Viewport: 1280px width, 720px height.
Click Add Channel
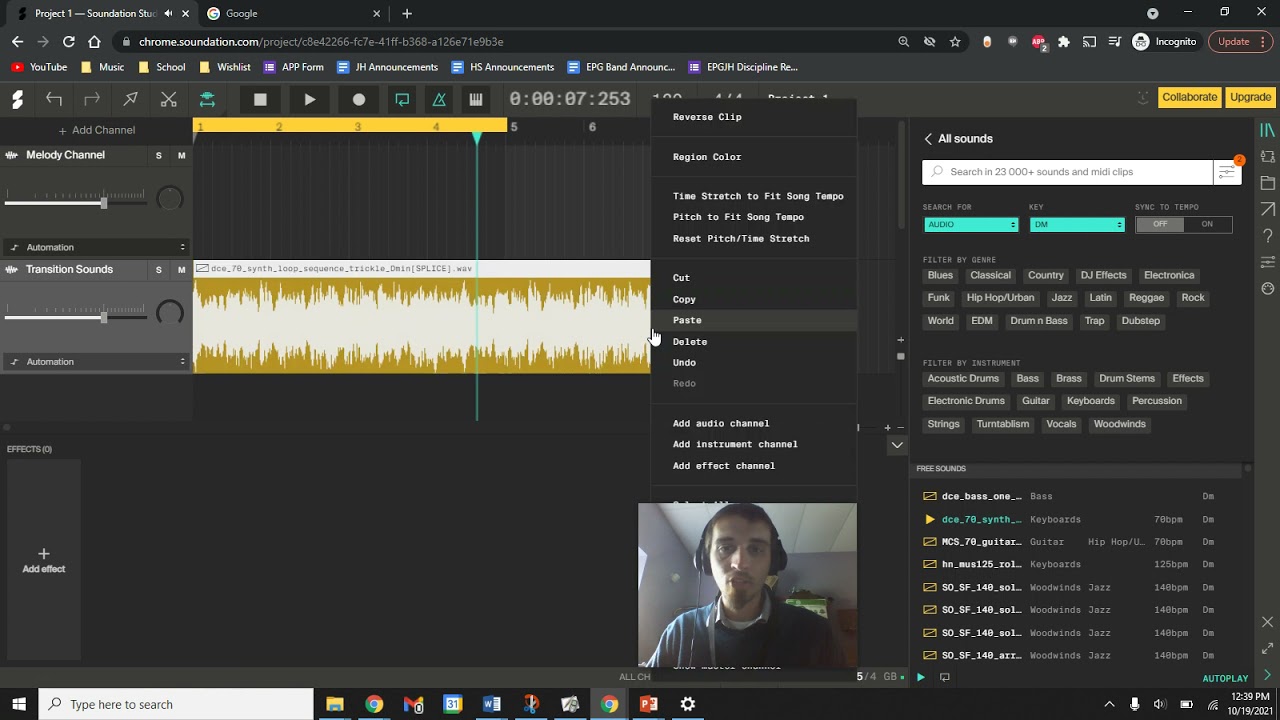click(97, 130)
